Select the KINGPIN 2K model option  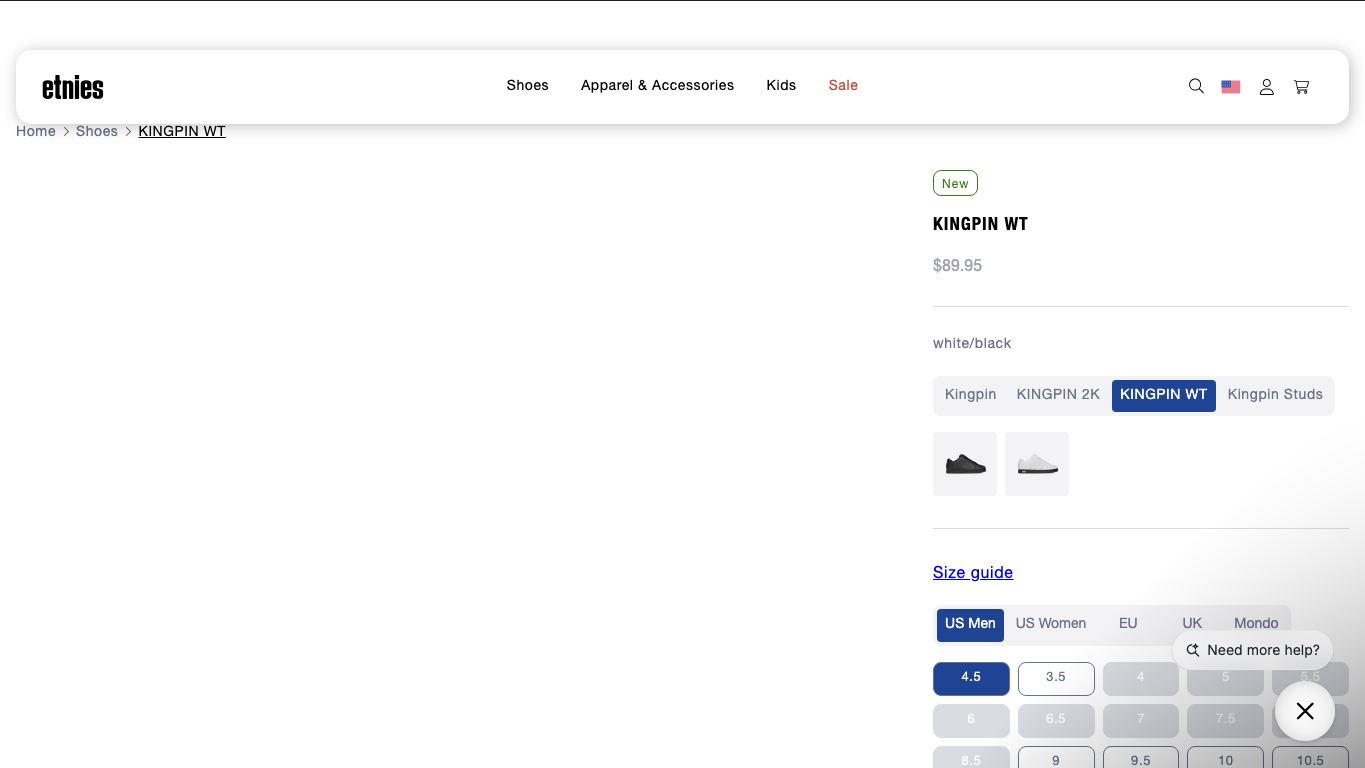[x=1058, y=394]
